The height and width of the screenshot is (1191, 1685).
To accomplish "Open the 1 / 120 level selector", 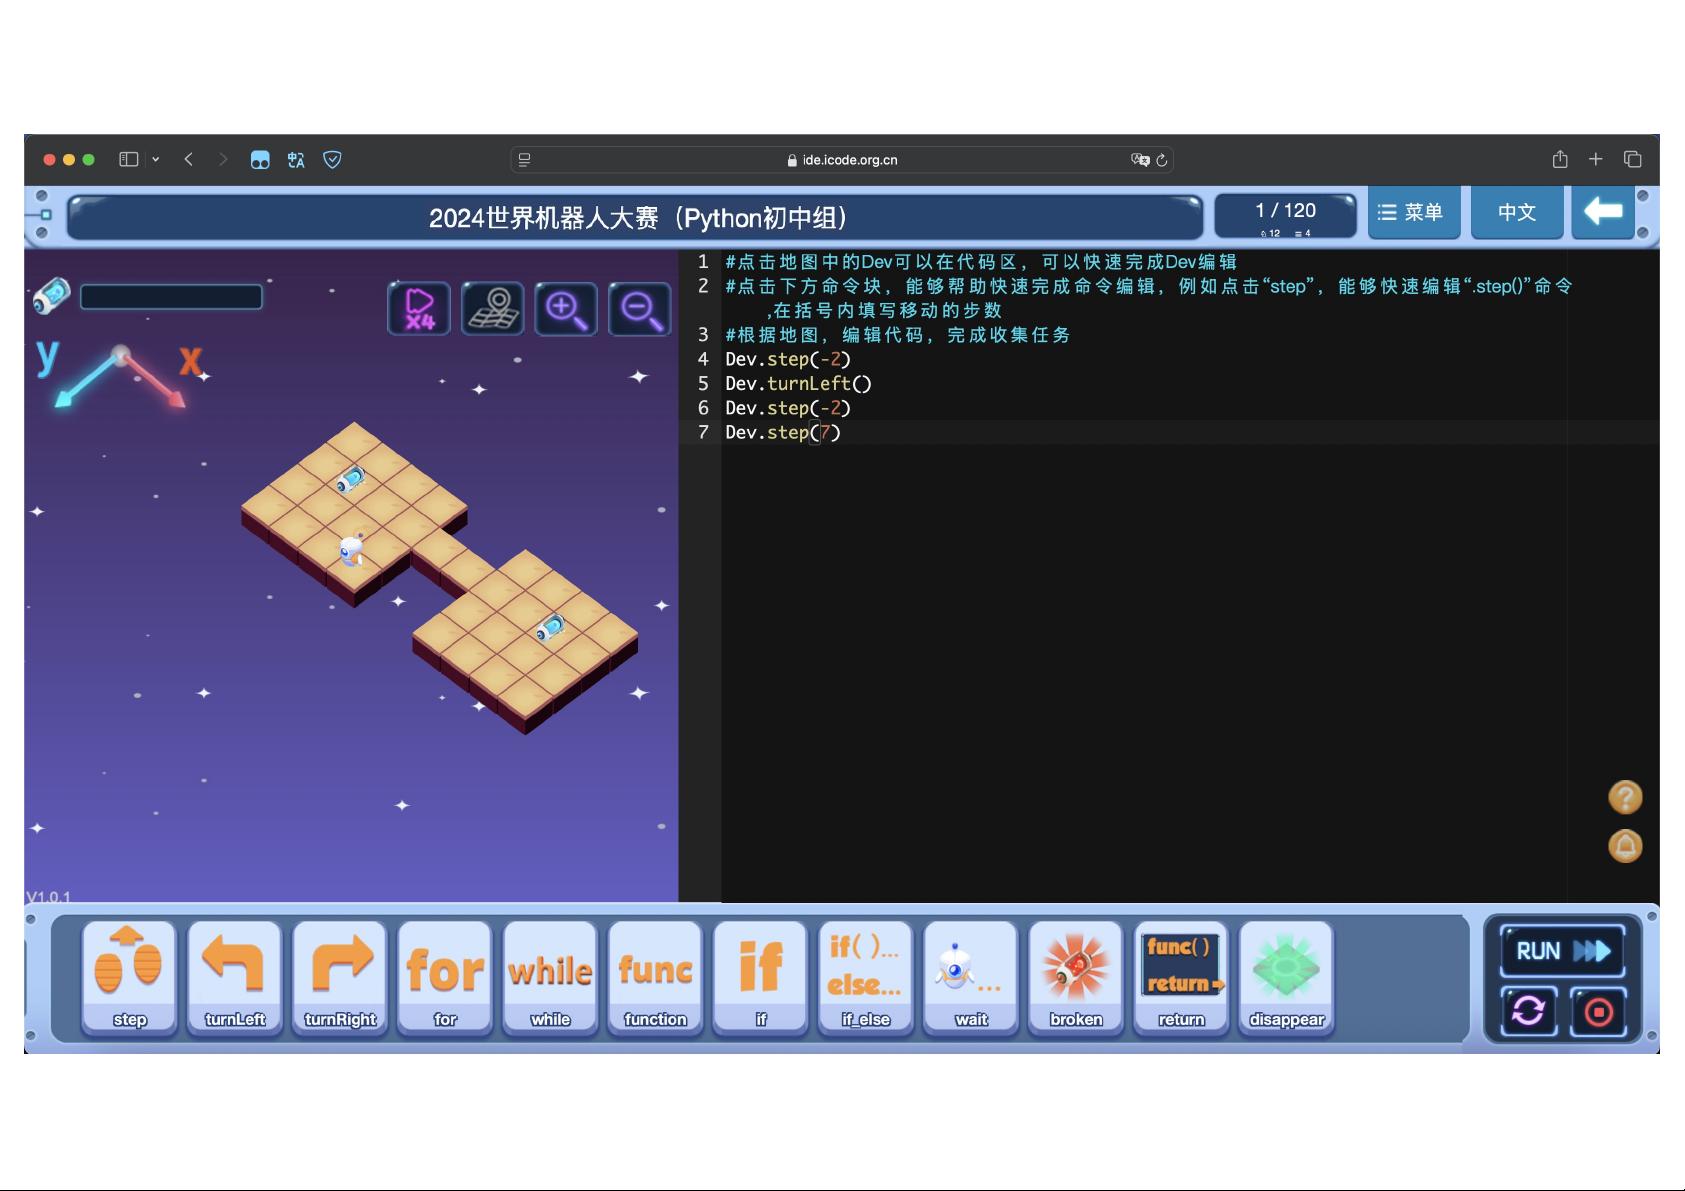I will [1286, 216].
